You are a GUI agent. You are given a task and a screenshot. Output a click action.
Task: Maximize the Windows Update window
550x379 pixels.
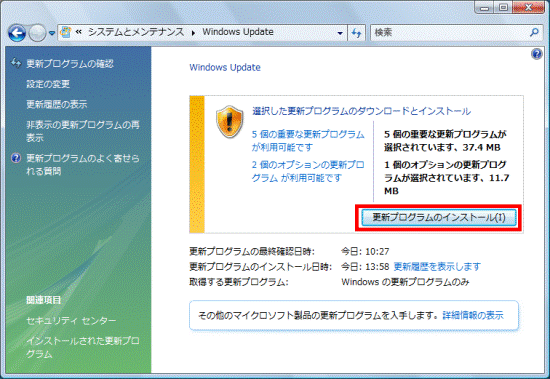click(503, 8)
